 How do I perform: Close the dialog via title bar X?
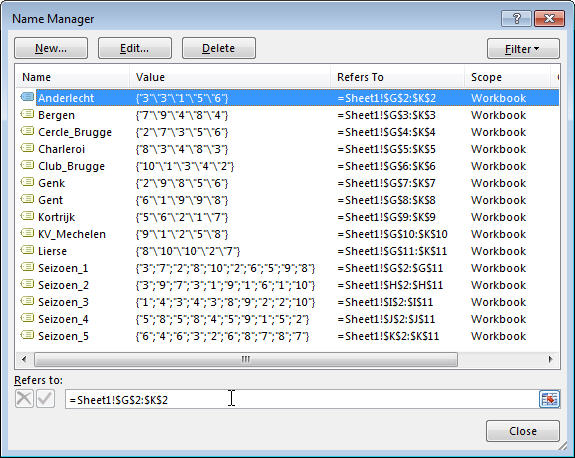click(549, 18)
